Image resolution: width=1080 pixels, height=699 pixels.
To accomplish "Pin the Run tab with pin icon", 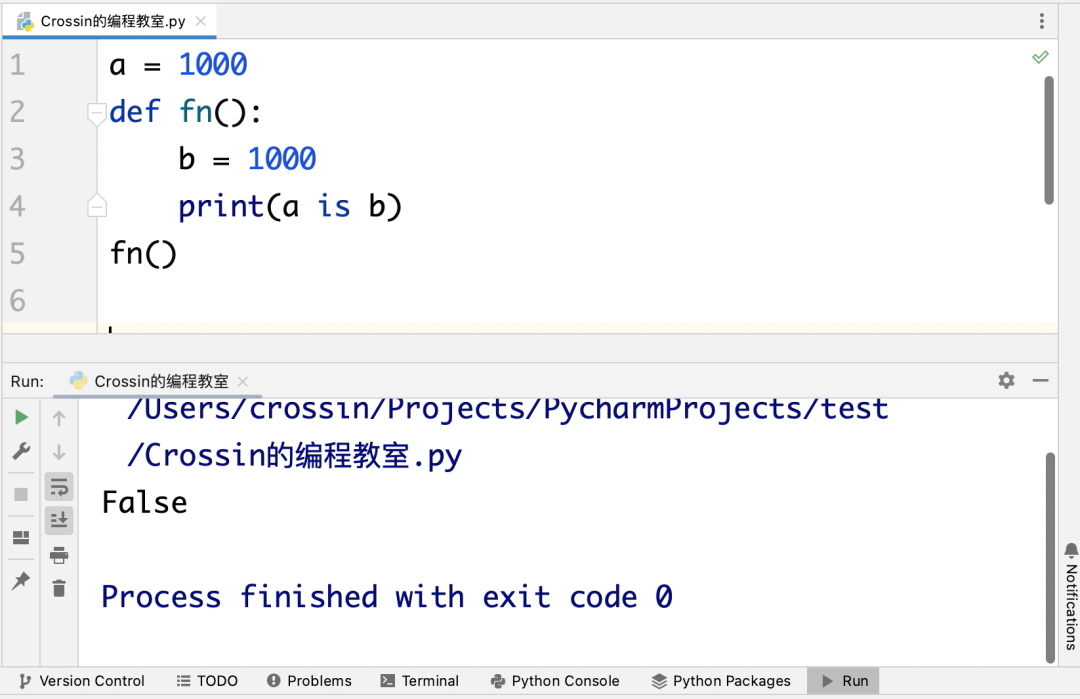I will pos(21,581).
